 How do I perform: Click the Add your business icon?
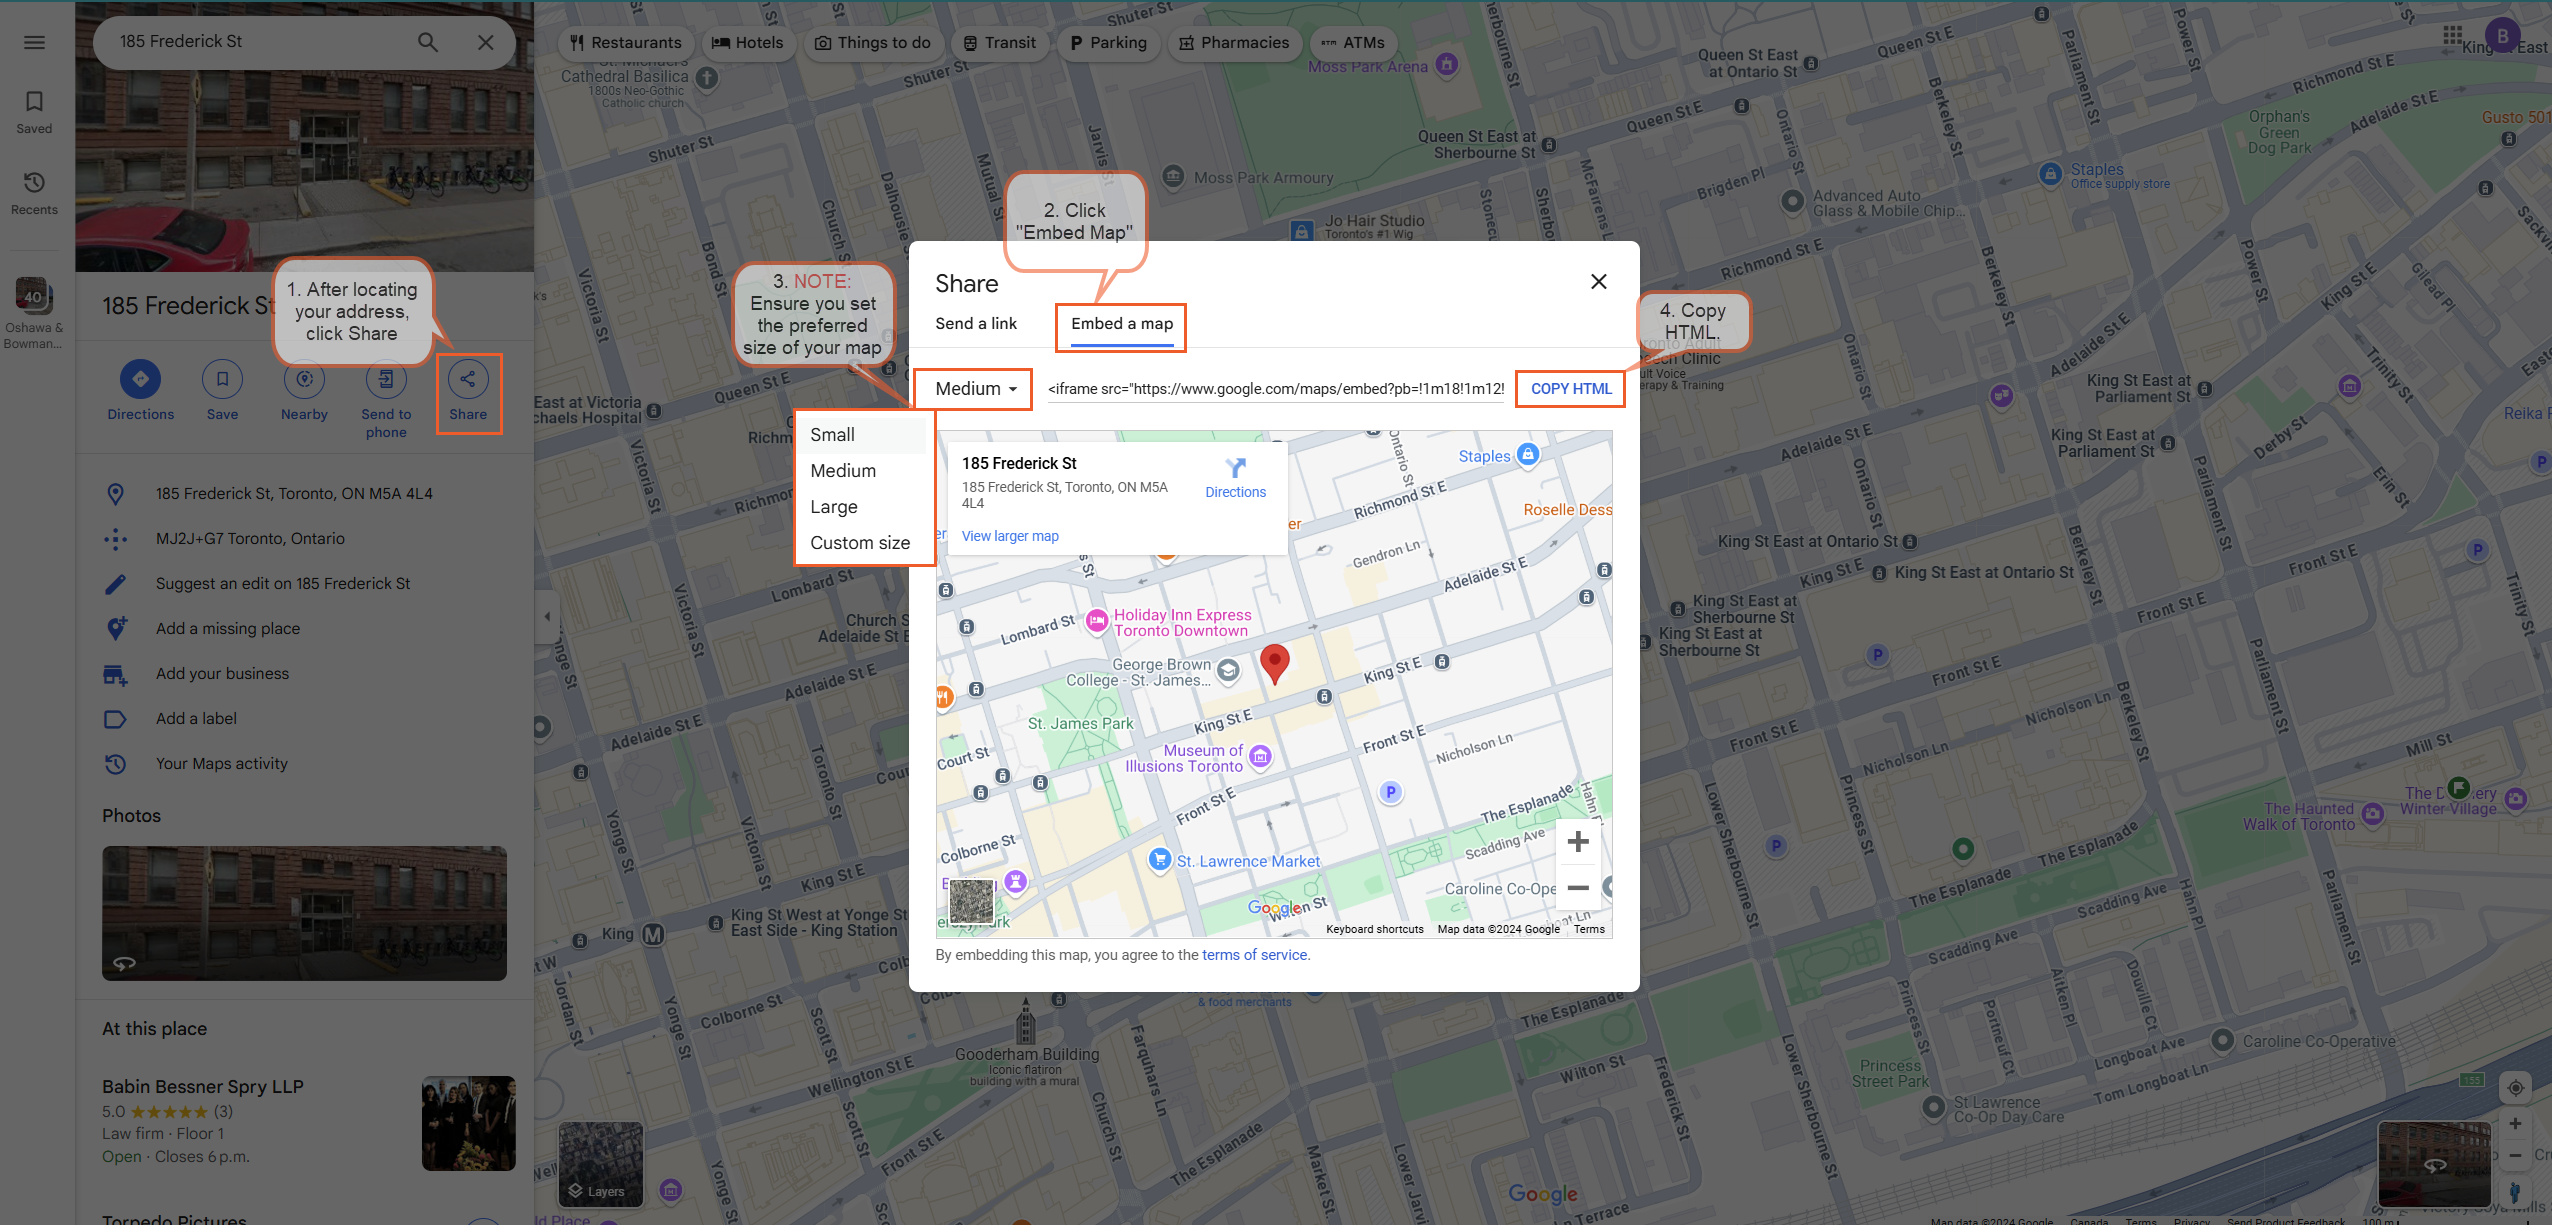click(x=116, y=674)
